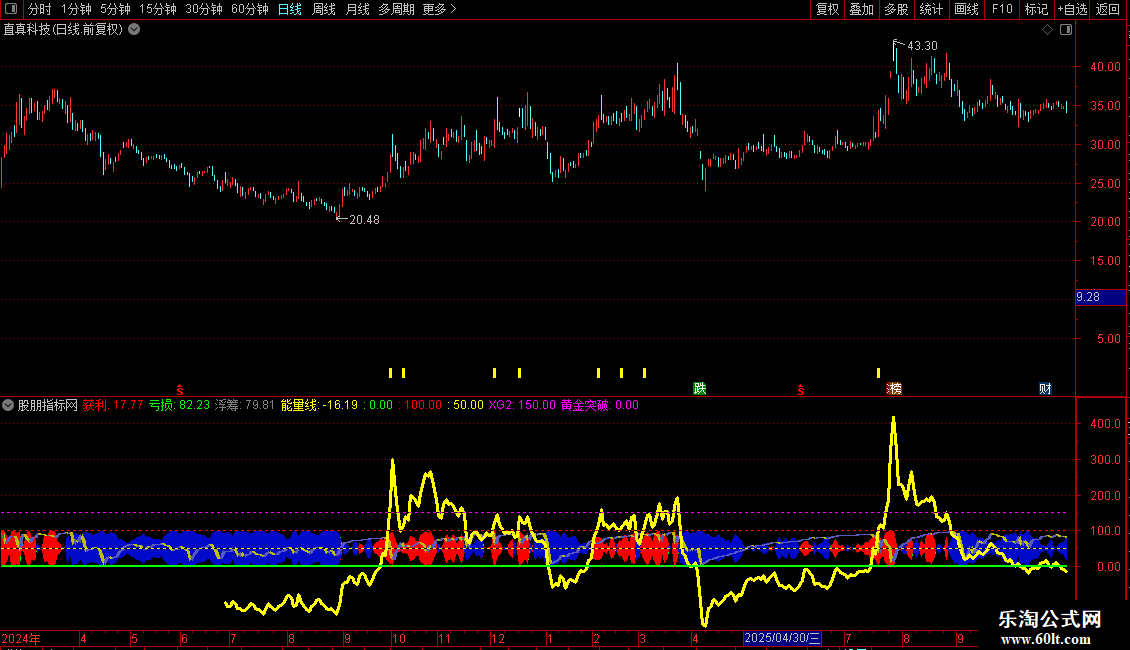1130x650 pixels.
Task: Toggle the left side panel icon
Action: click(11, 9)
